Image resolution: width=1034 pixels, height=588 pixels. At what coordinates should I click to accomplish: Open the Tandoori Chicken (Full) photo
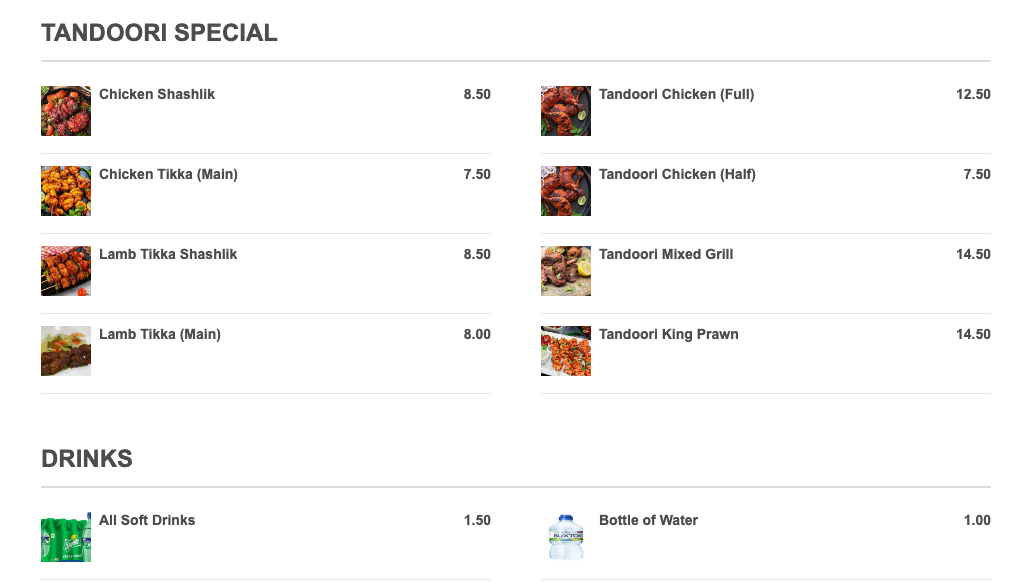click(566, 111)
